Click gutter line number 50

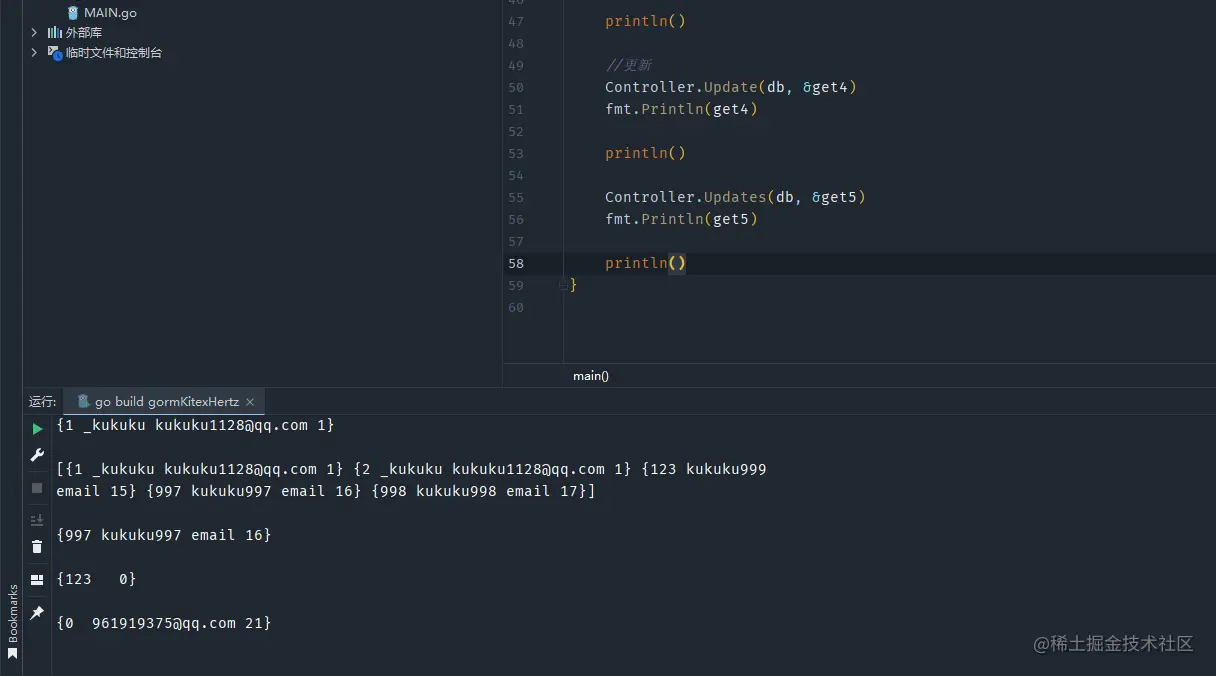tap(516, 88)
